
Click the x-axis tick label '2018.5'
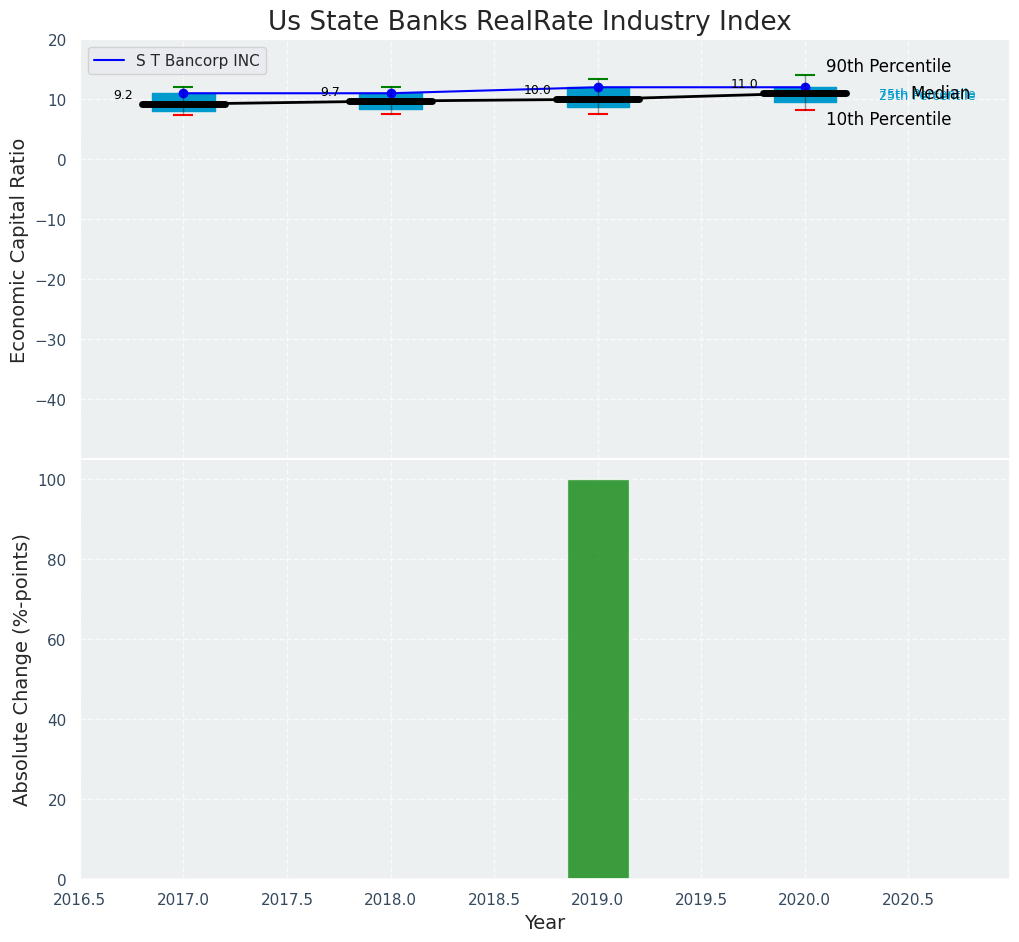click(x=494, y=900)
